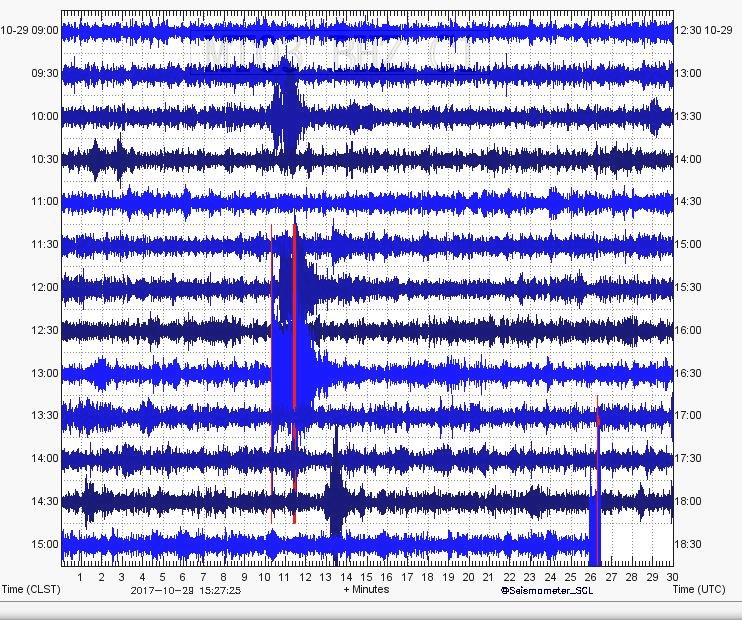742x620 pixels.
Task: Click the '+ Minutes' axis caption
Action: [366, 590]
